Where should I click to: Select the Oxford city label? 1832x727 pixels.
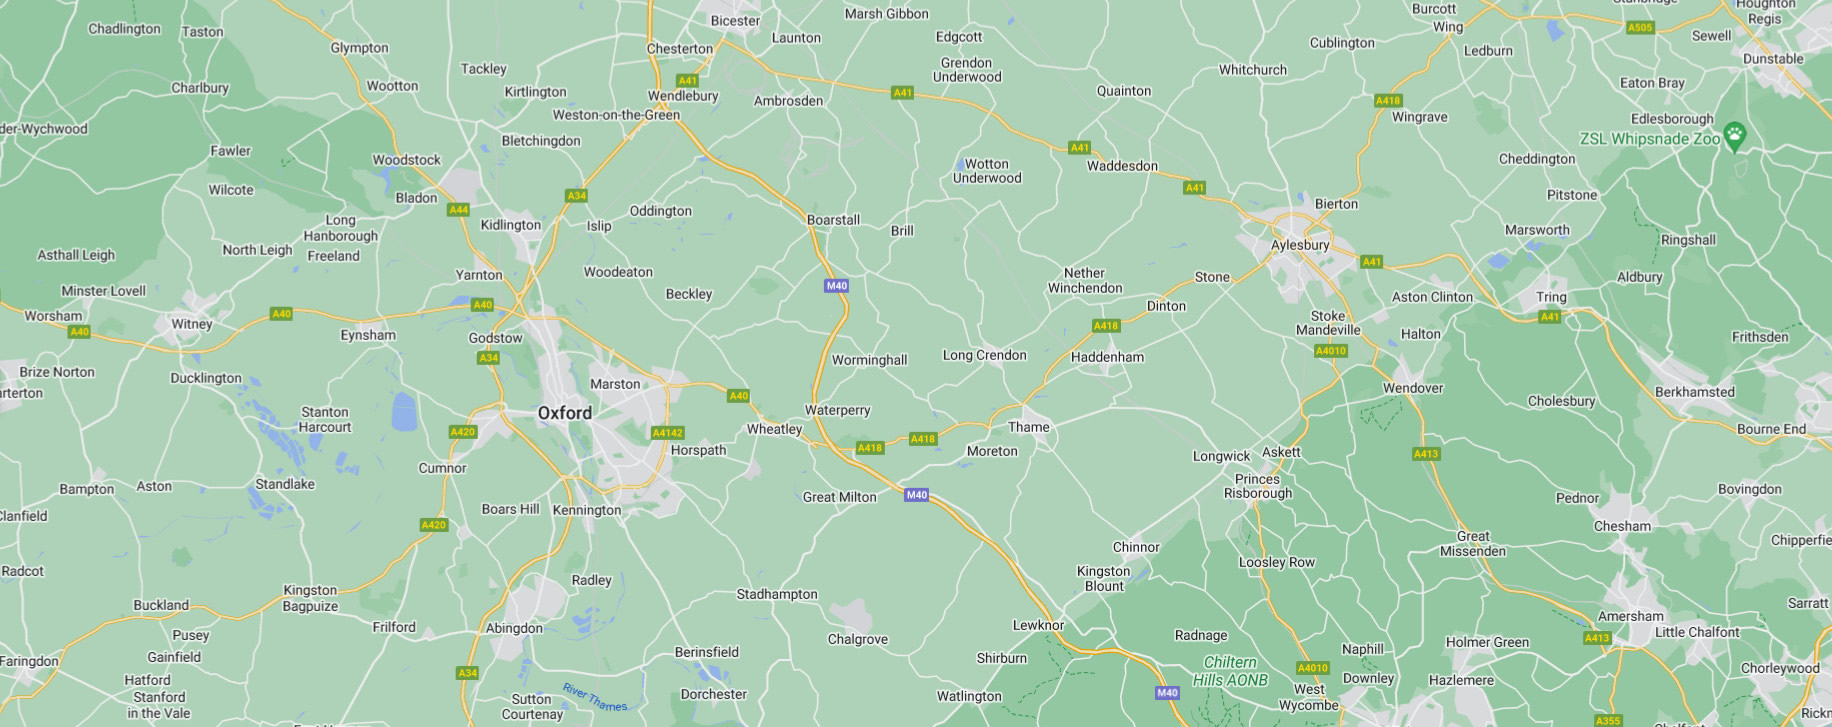565,413
